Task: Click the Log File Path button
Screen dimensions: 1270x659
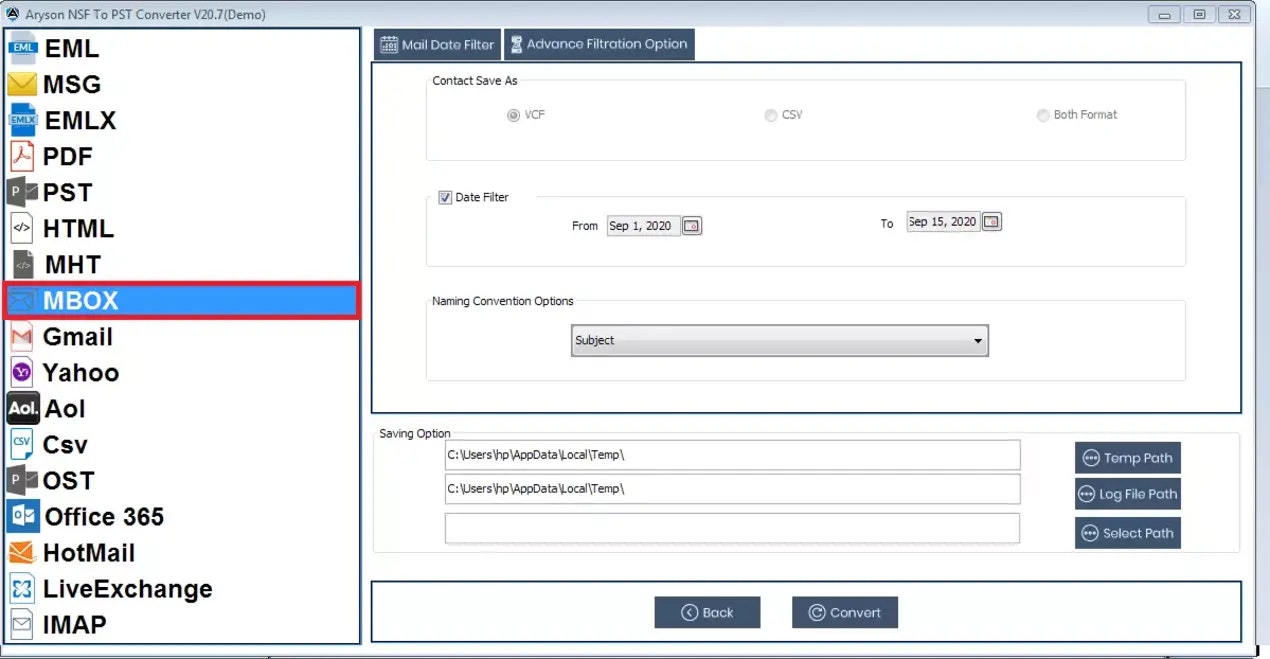Action: 1128,494
